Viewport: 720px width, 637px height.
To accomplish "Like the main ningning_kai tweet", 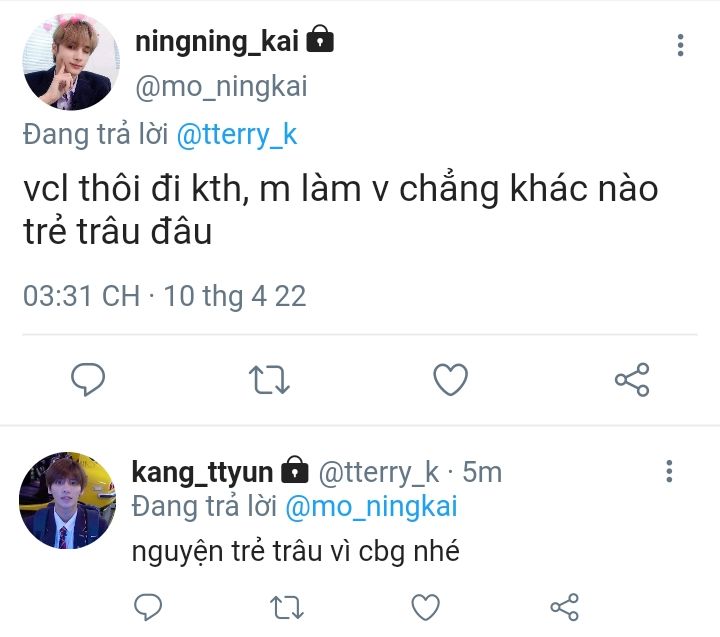I will point(451,379).
